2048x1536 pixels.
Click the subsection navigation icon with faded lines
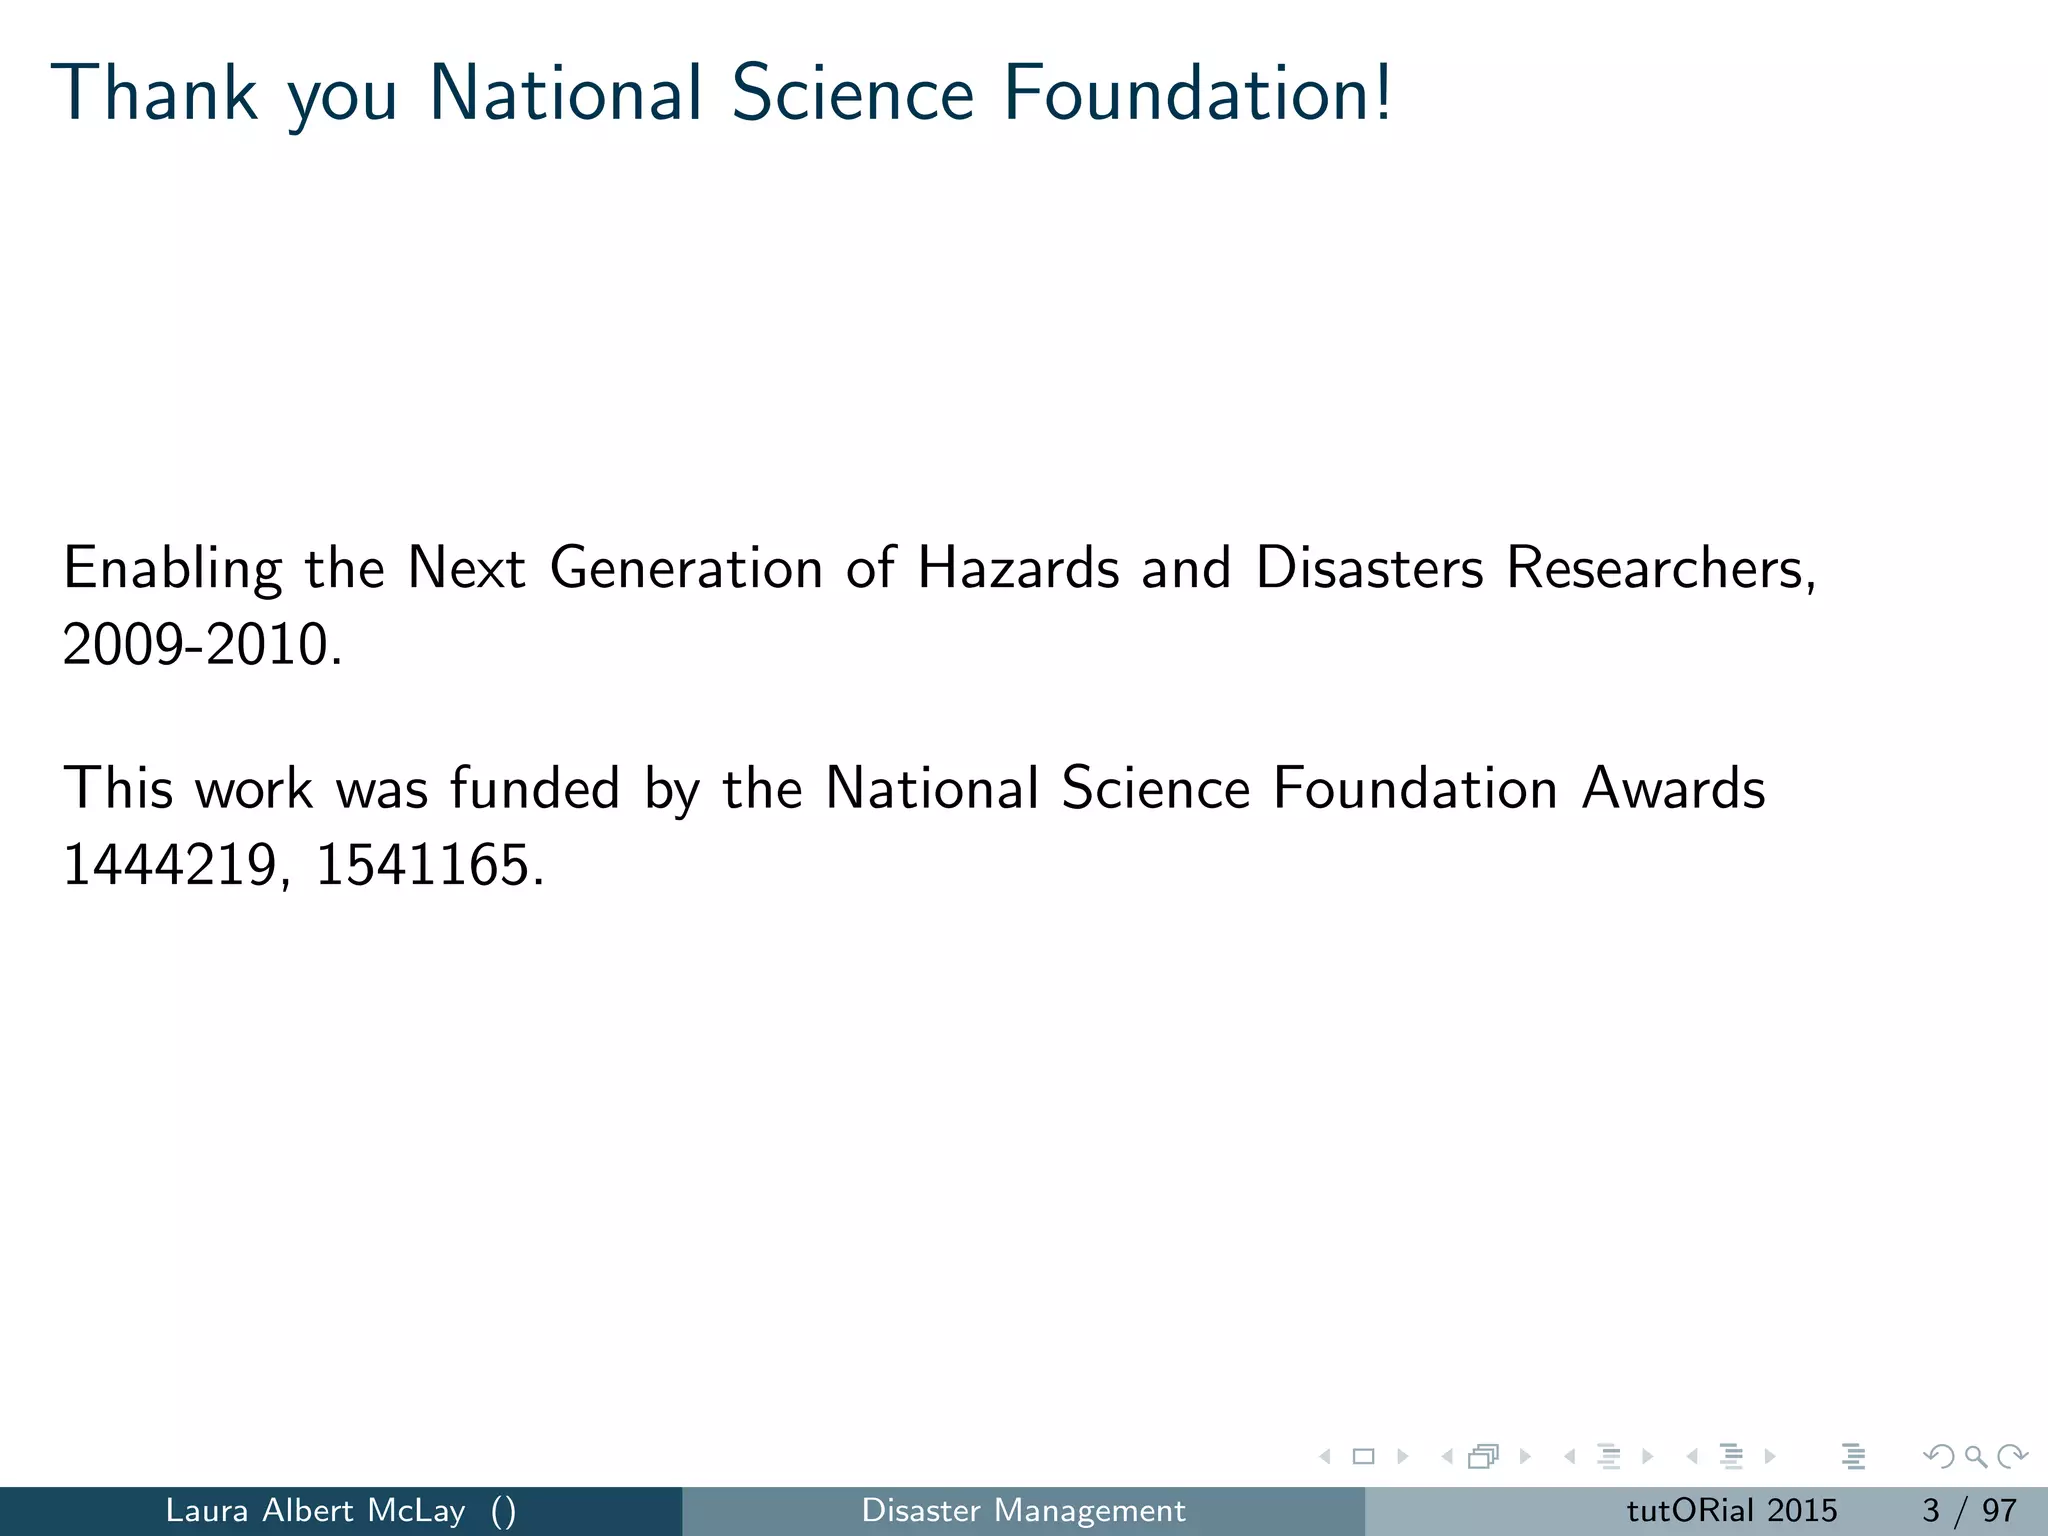click(1609, 1457)
